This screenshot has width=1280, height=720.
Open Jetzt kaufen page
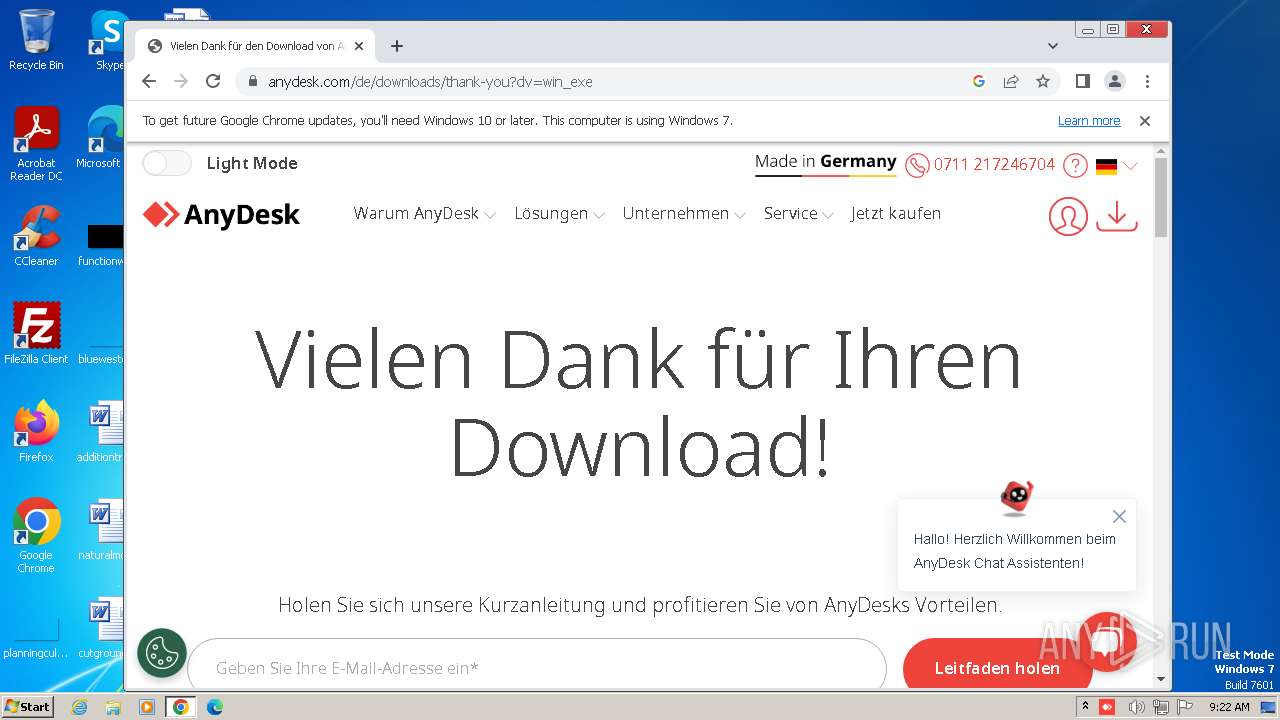896,214
